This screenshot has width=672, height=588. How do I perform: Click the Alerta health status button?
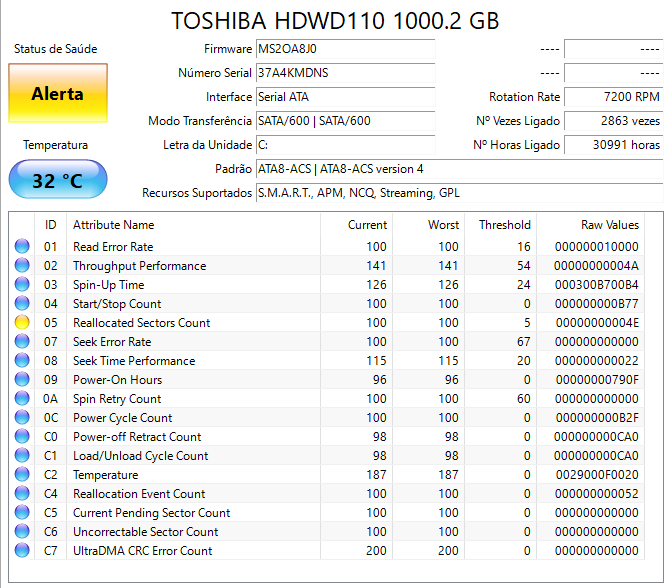click(x=58, y=93)
